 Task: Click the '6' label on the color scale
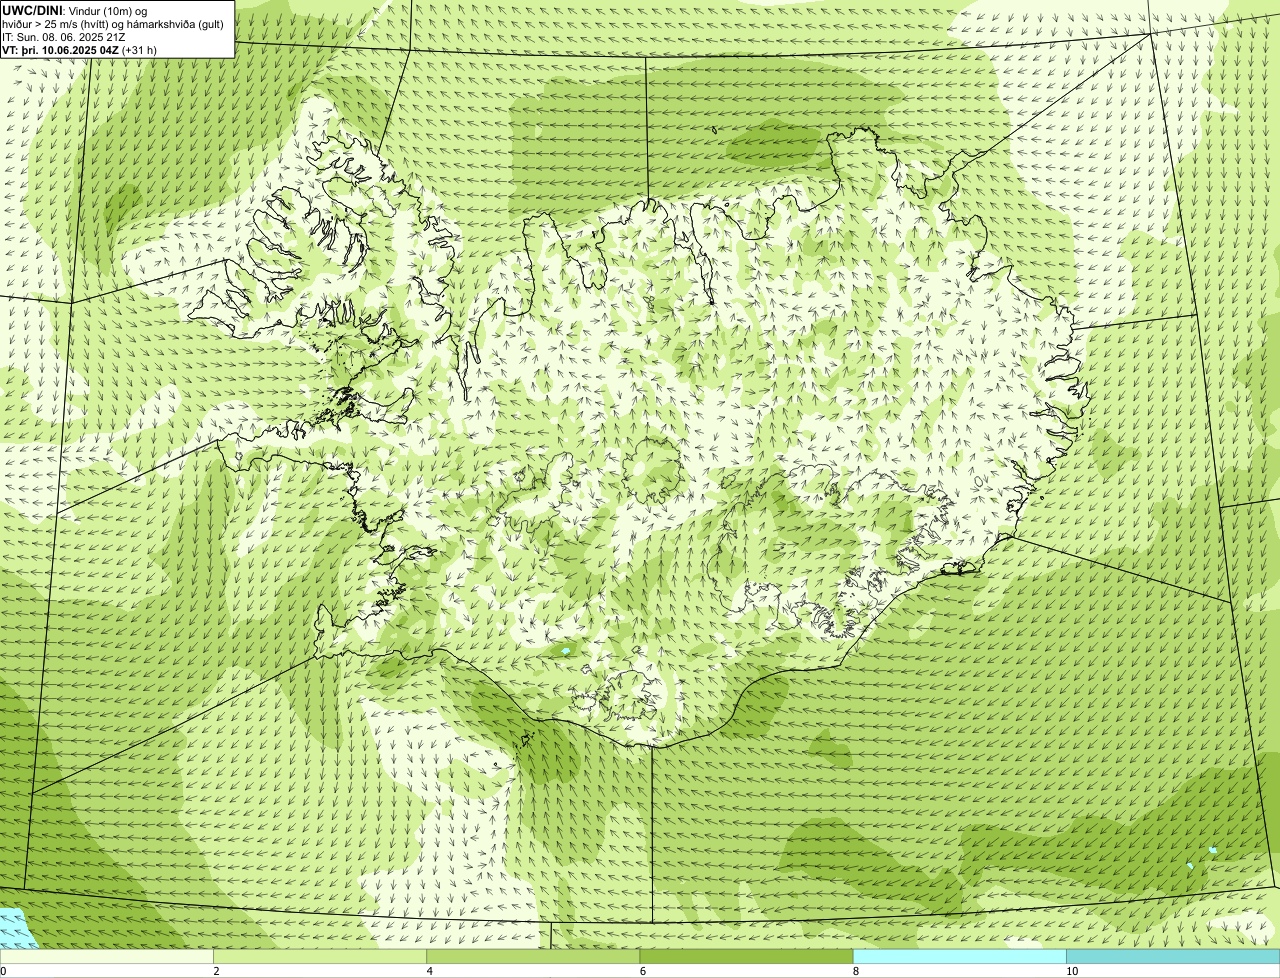[x=642, y=971]
